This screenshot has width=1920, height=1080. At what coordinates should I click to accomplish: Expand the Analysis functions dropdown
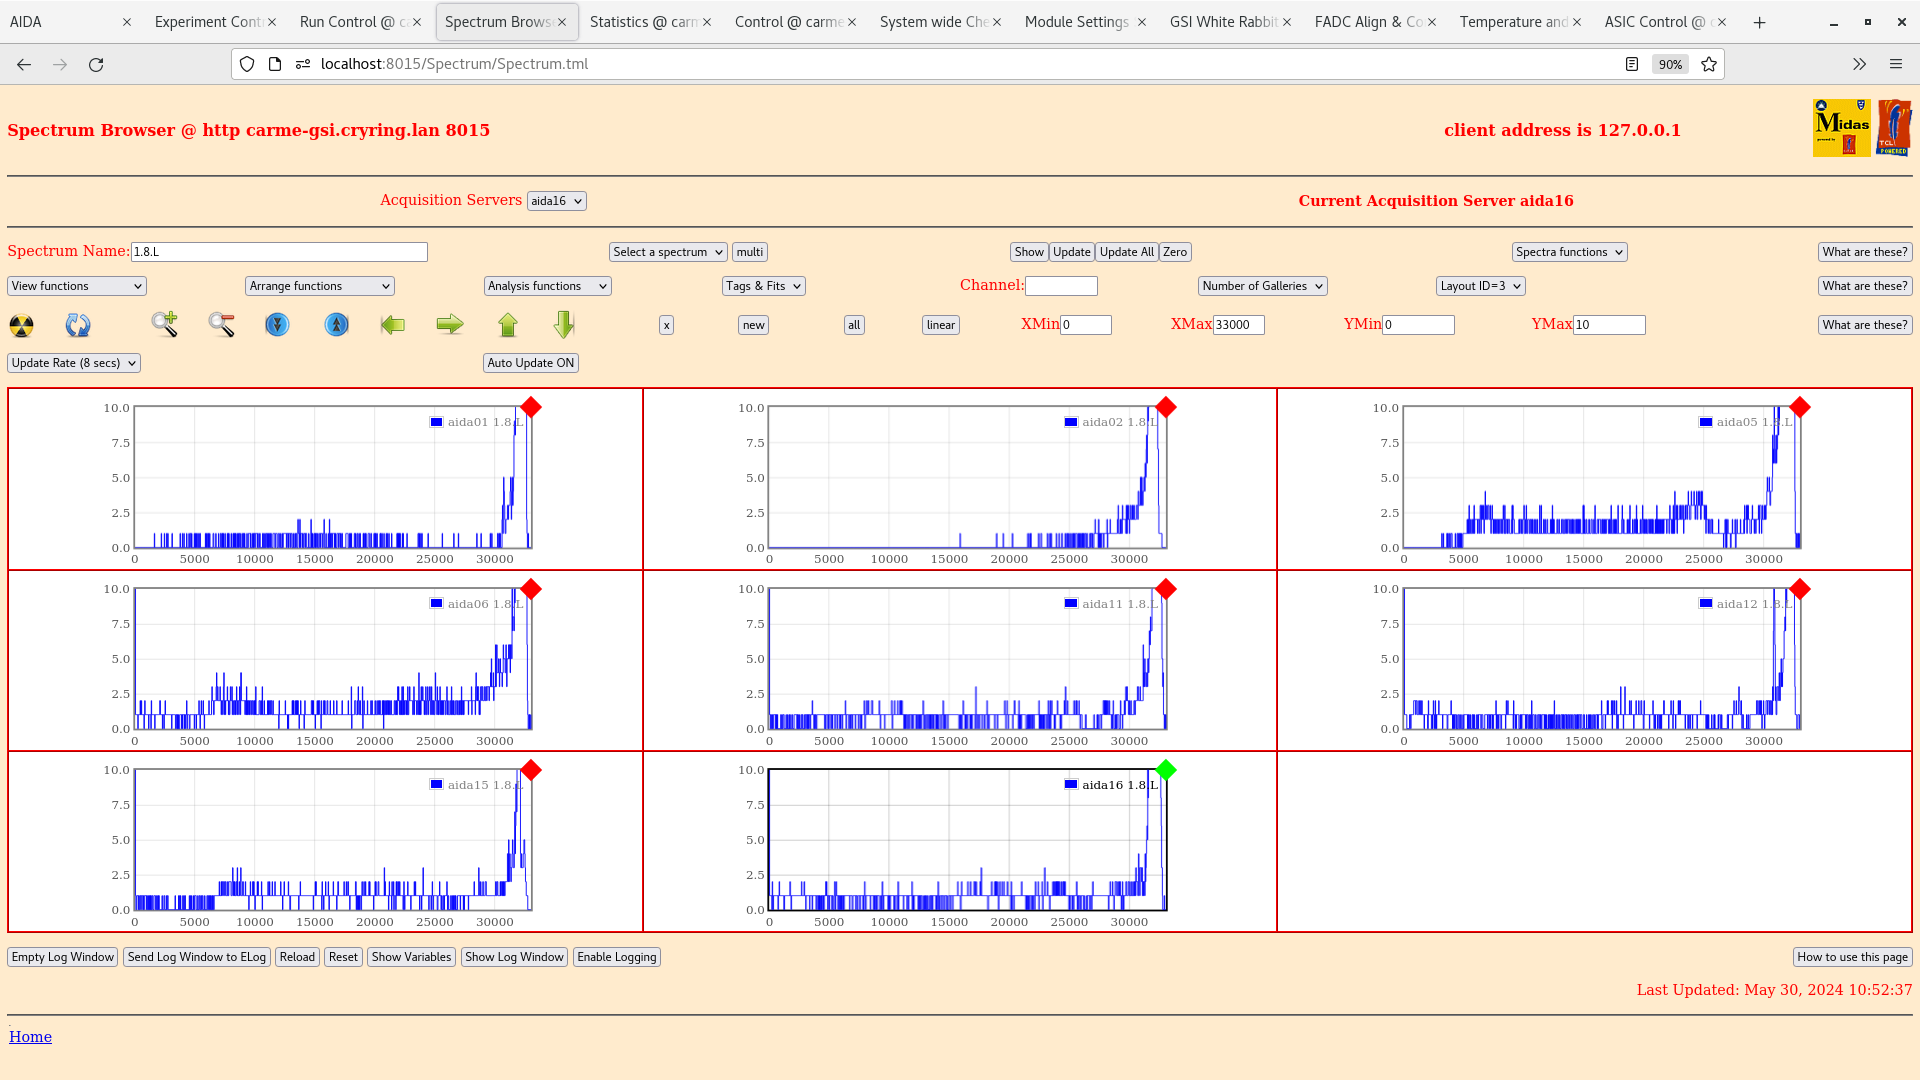pos(547,286)
